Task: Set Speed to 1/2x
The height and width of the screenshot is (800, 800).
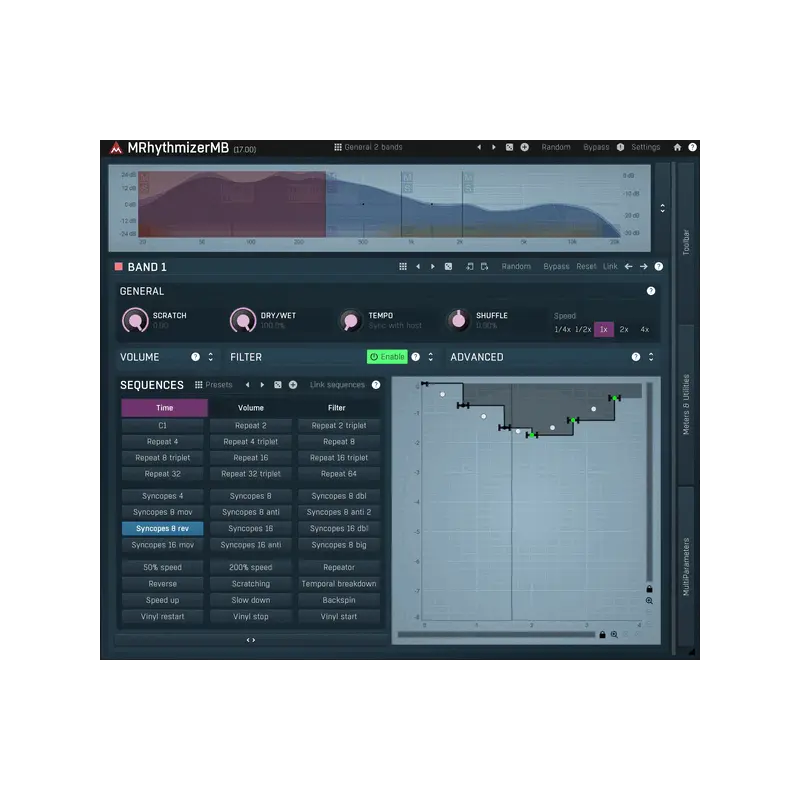Action: 583,330
